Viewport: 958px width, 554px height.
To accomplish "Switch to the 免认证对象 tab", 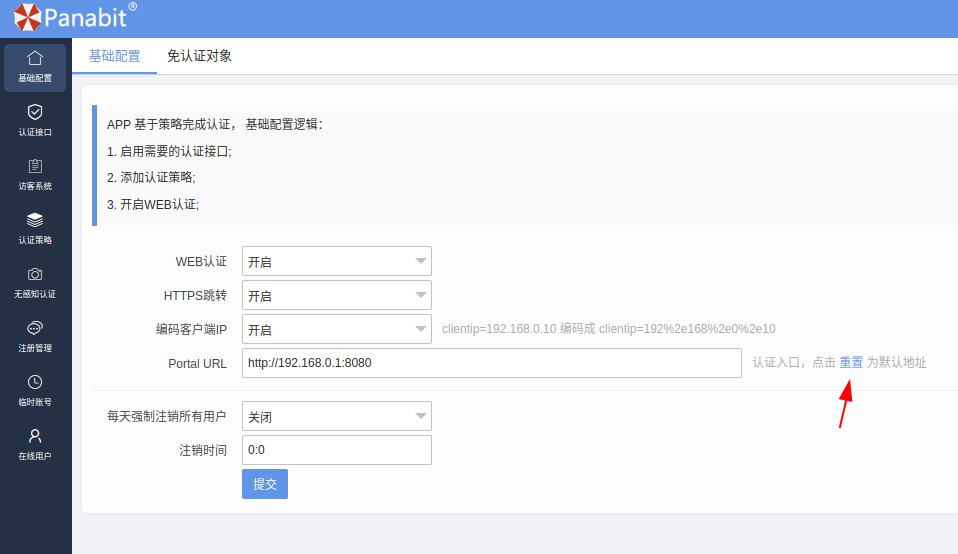I will click(x=199, y=56).
